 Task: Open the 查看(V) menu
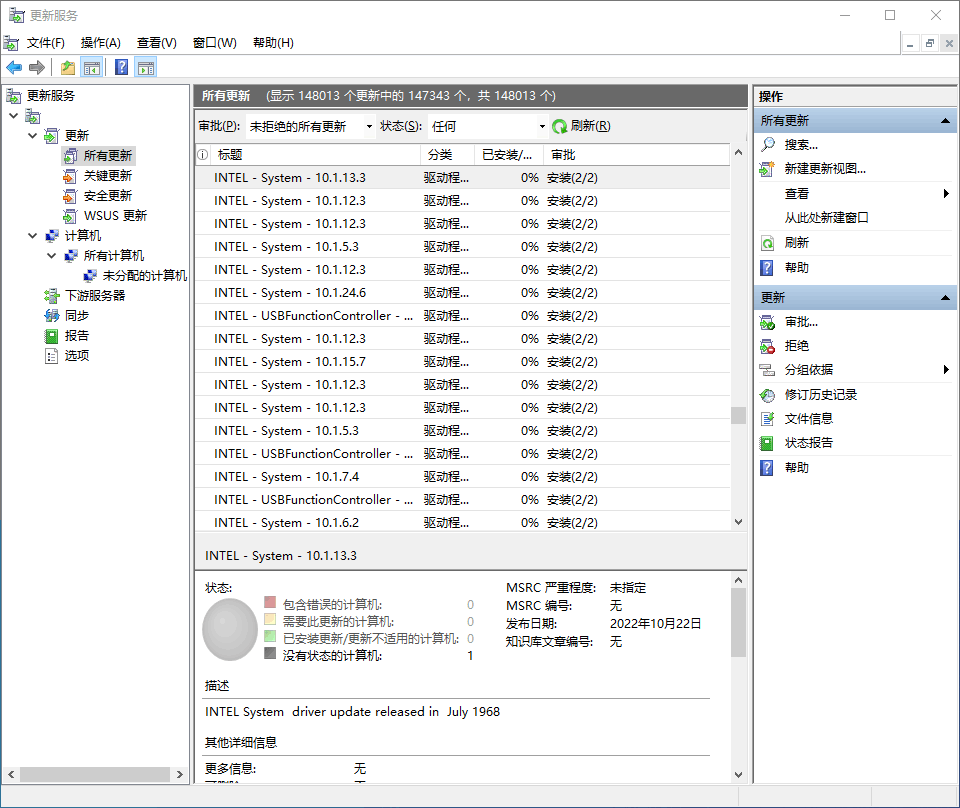157,43
